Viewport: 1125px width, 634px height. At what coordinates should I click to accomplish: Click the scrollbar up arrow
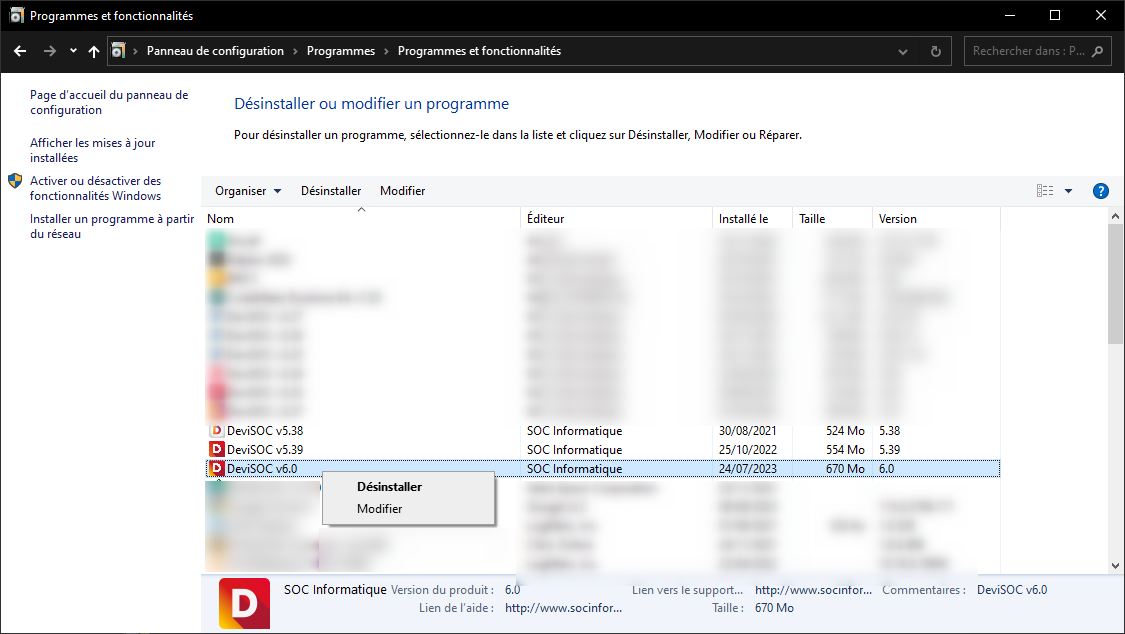pyautogui.click(x=1115, y=216)
